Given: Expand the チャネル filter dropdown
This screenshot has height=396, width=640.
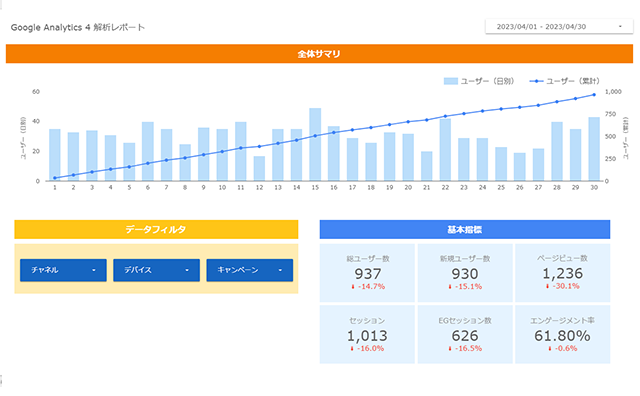Looking at the screenshot, I should tap(63, 270).
